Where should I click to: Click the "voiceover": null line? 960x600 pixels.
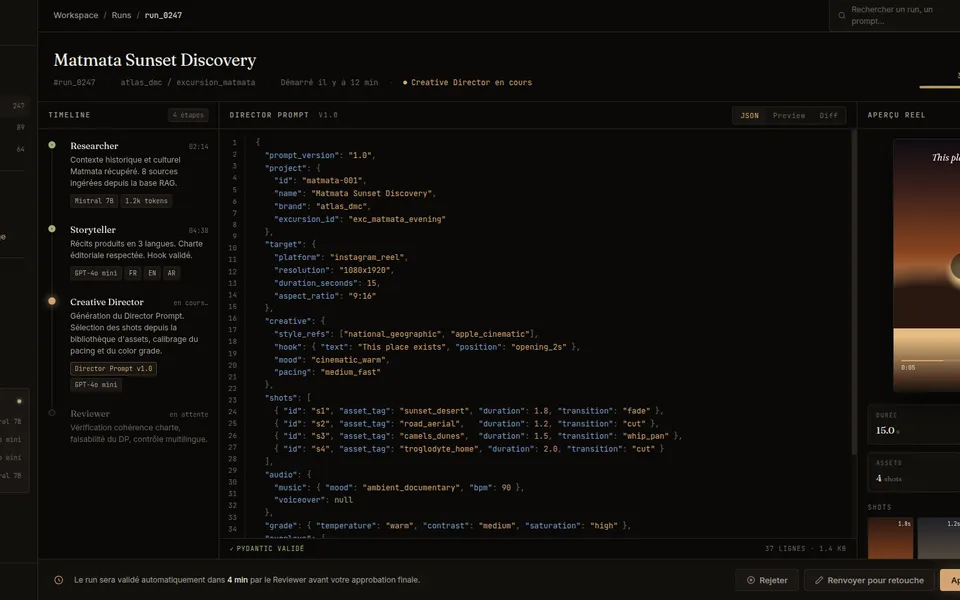tap(313, 500)
